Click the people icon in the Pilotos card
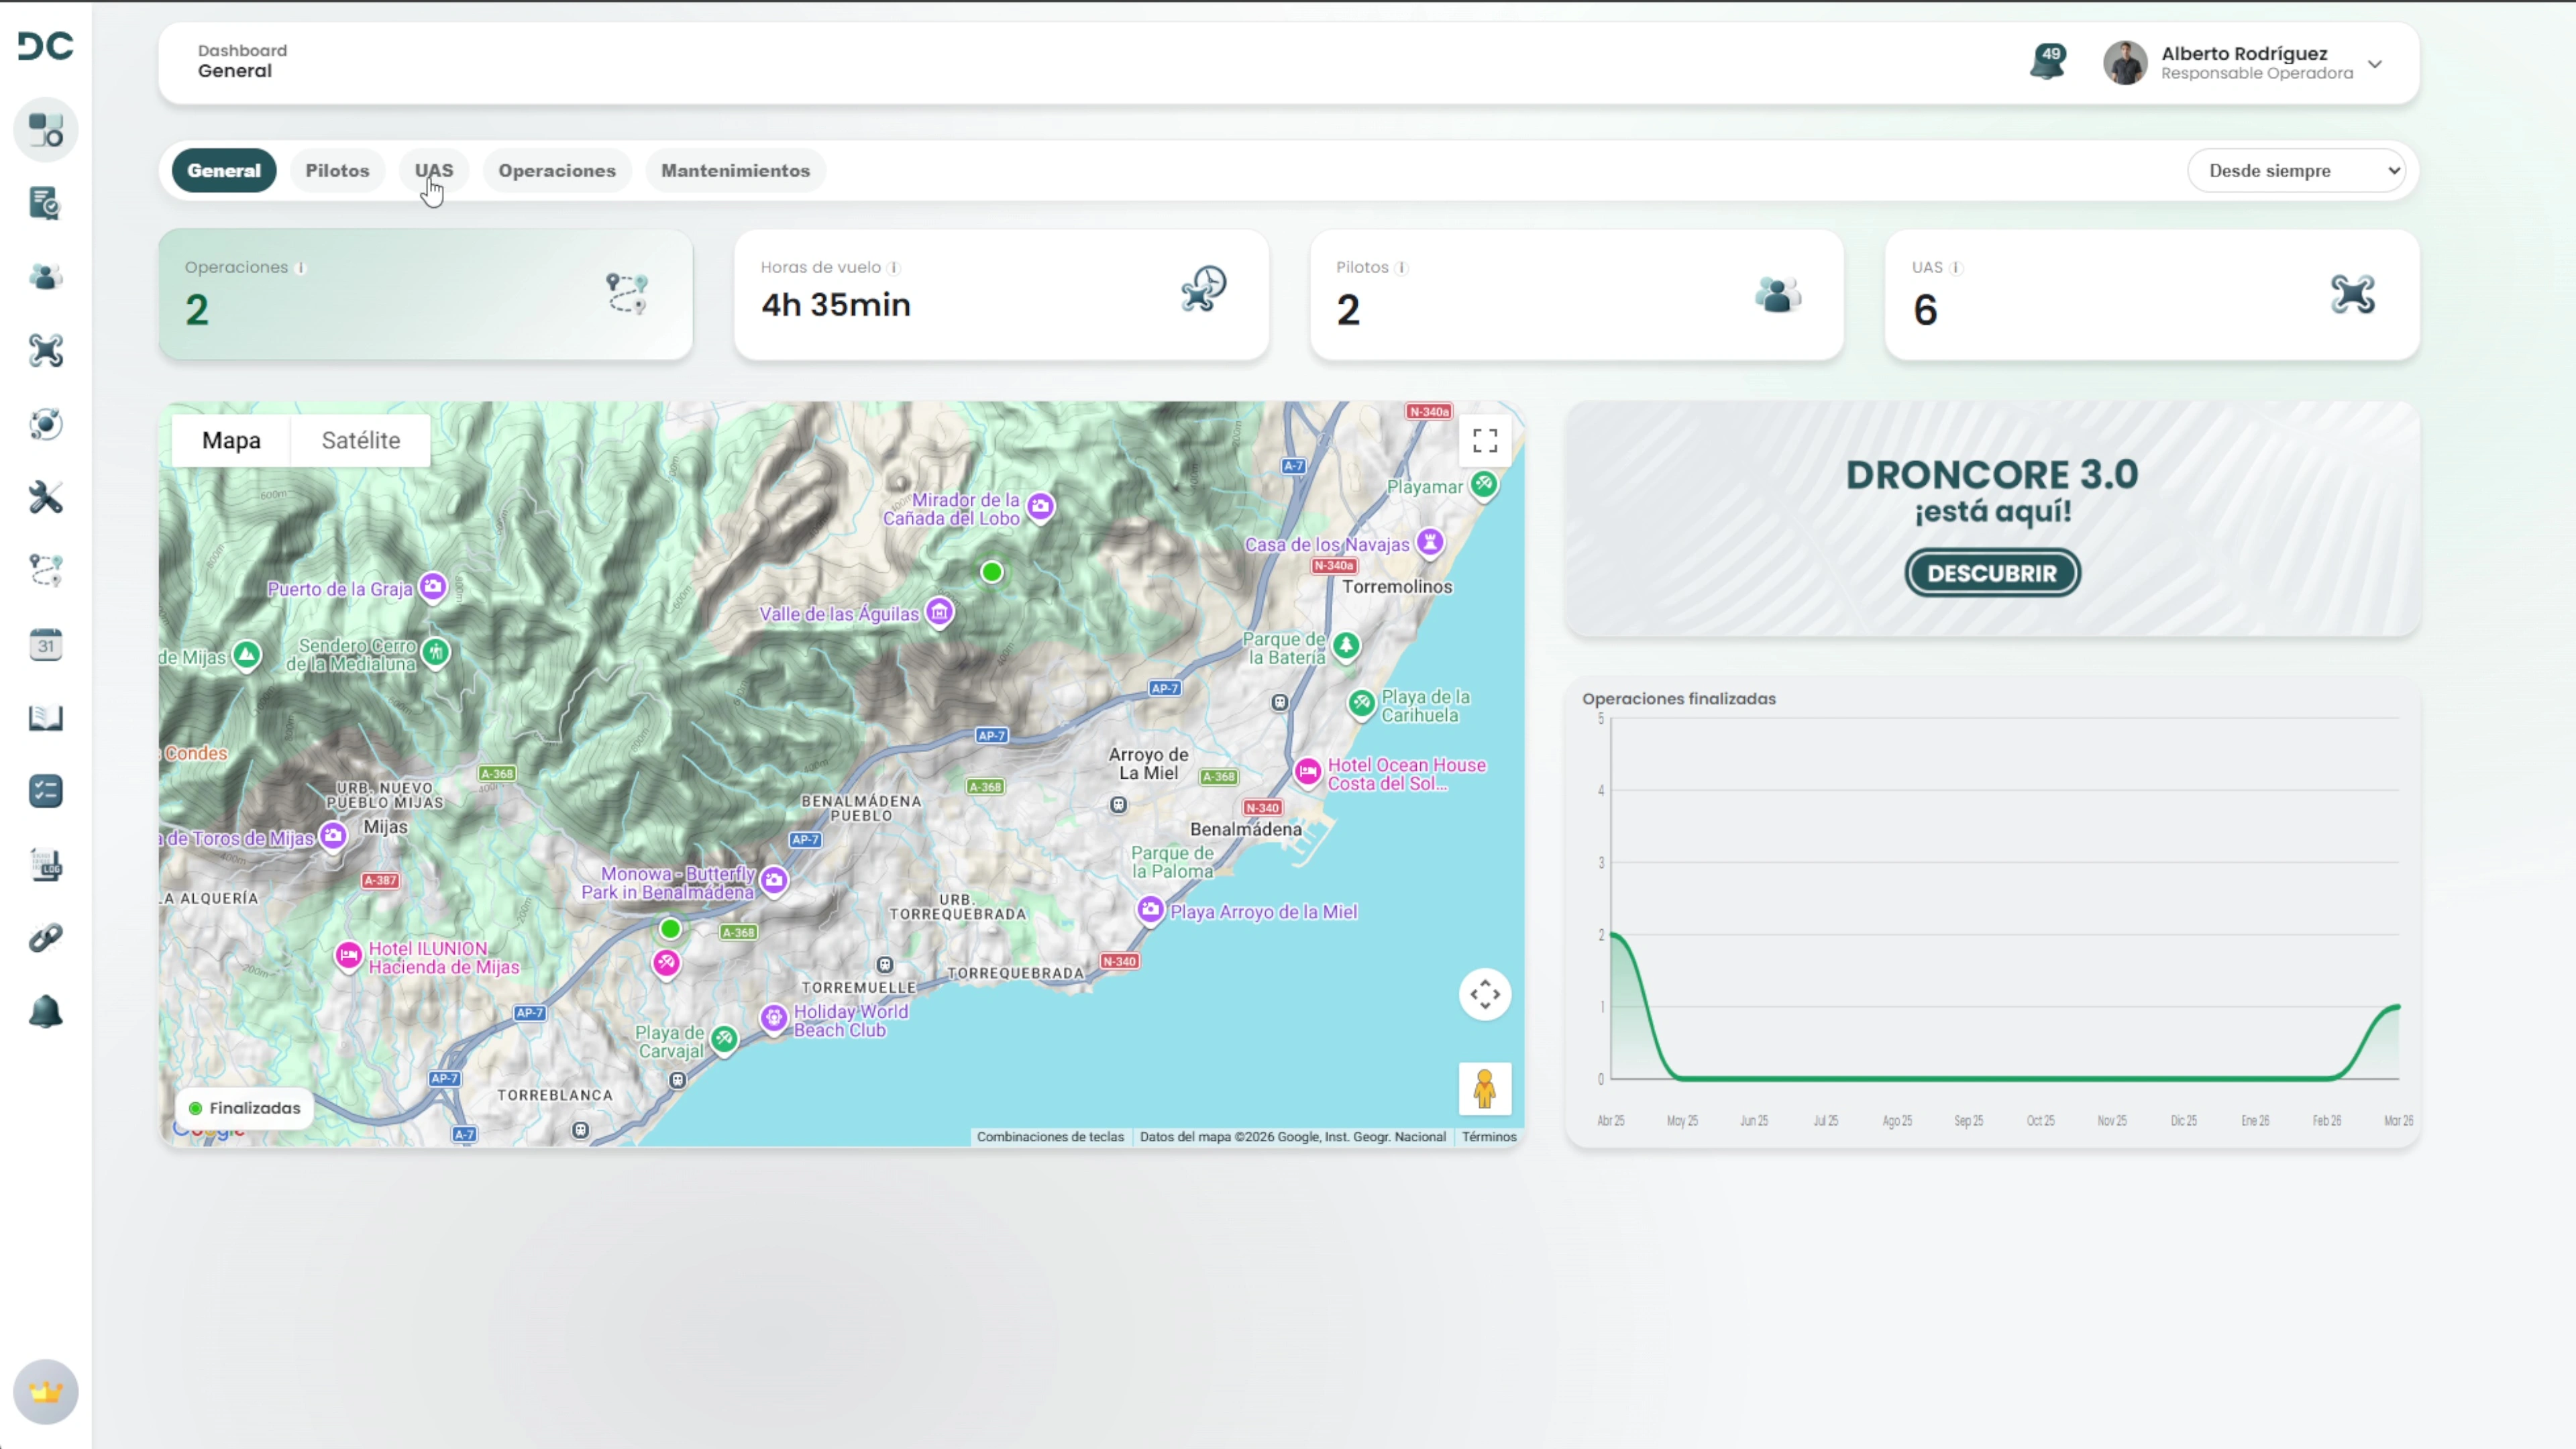This screenshot has width=2576, height=1449. click(1778, 295)
